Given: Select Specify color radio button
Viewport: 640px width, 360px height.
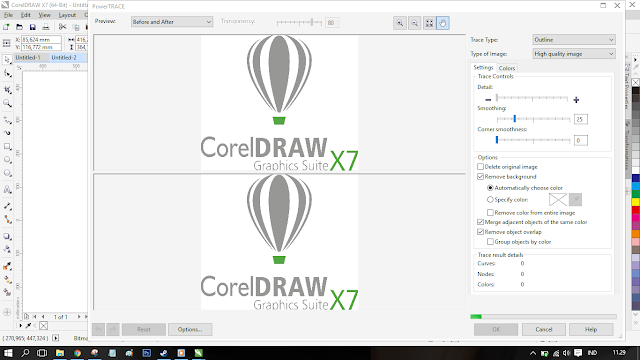Looking at the screenshot, I should coord(490,200).
